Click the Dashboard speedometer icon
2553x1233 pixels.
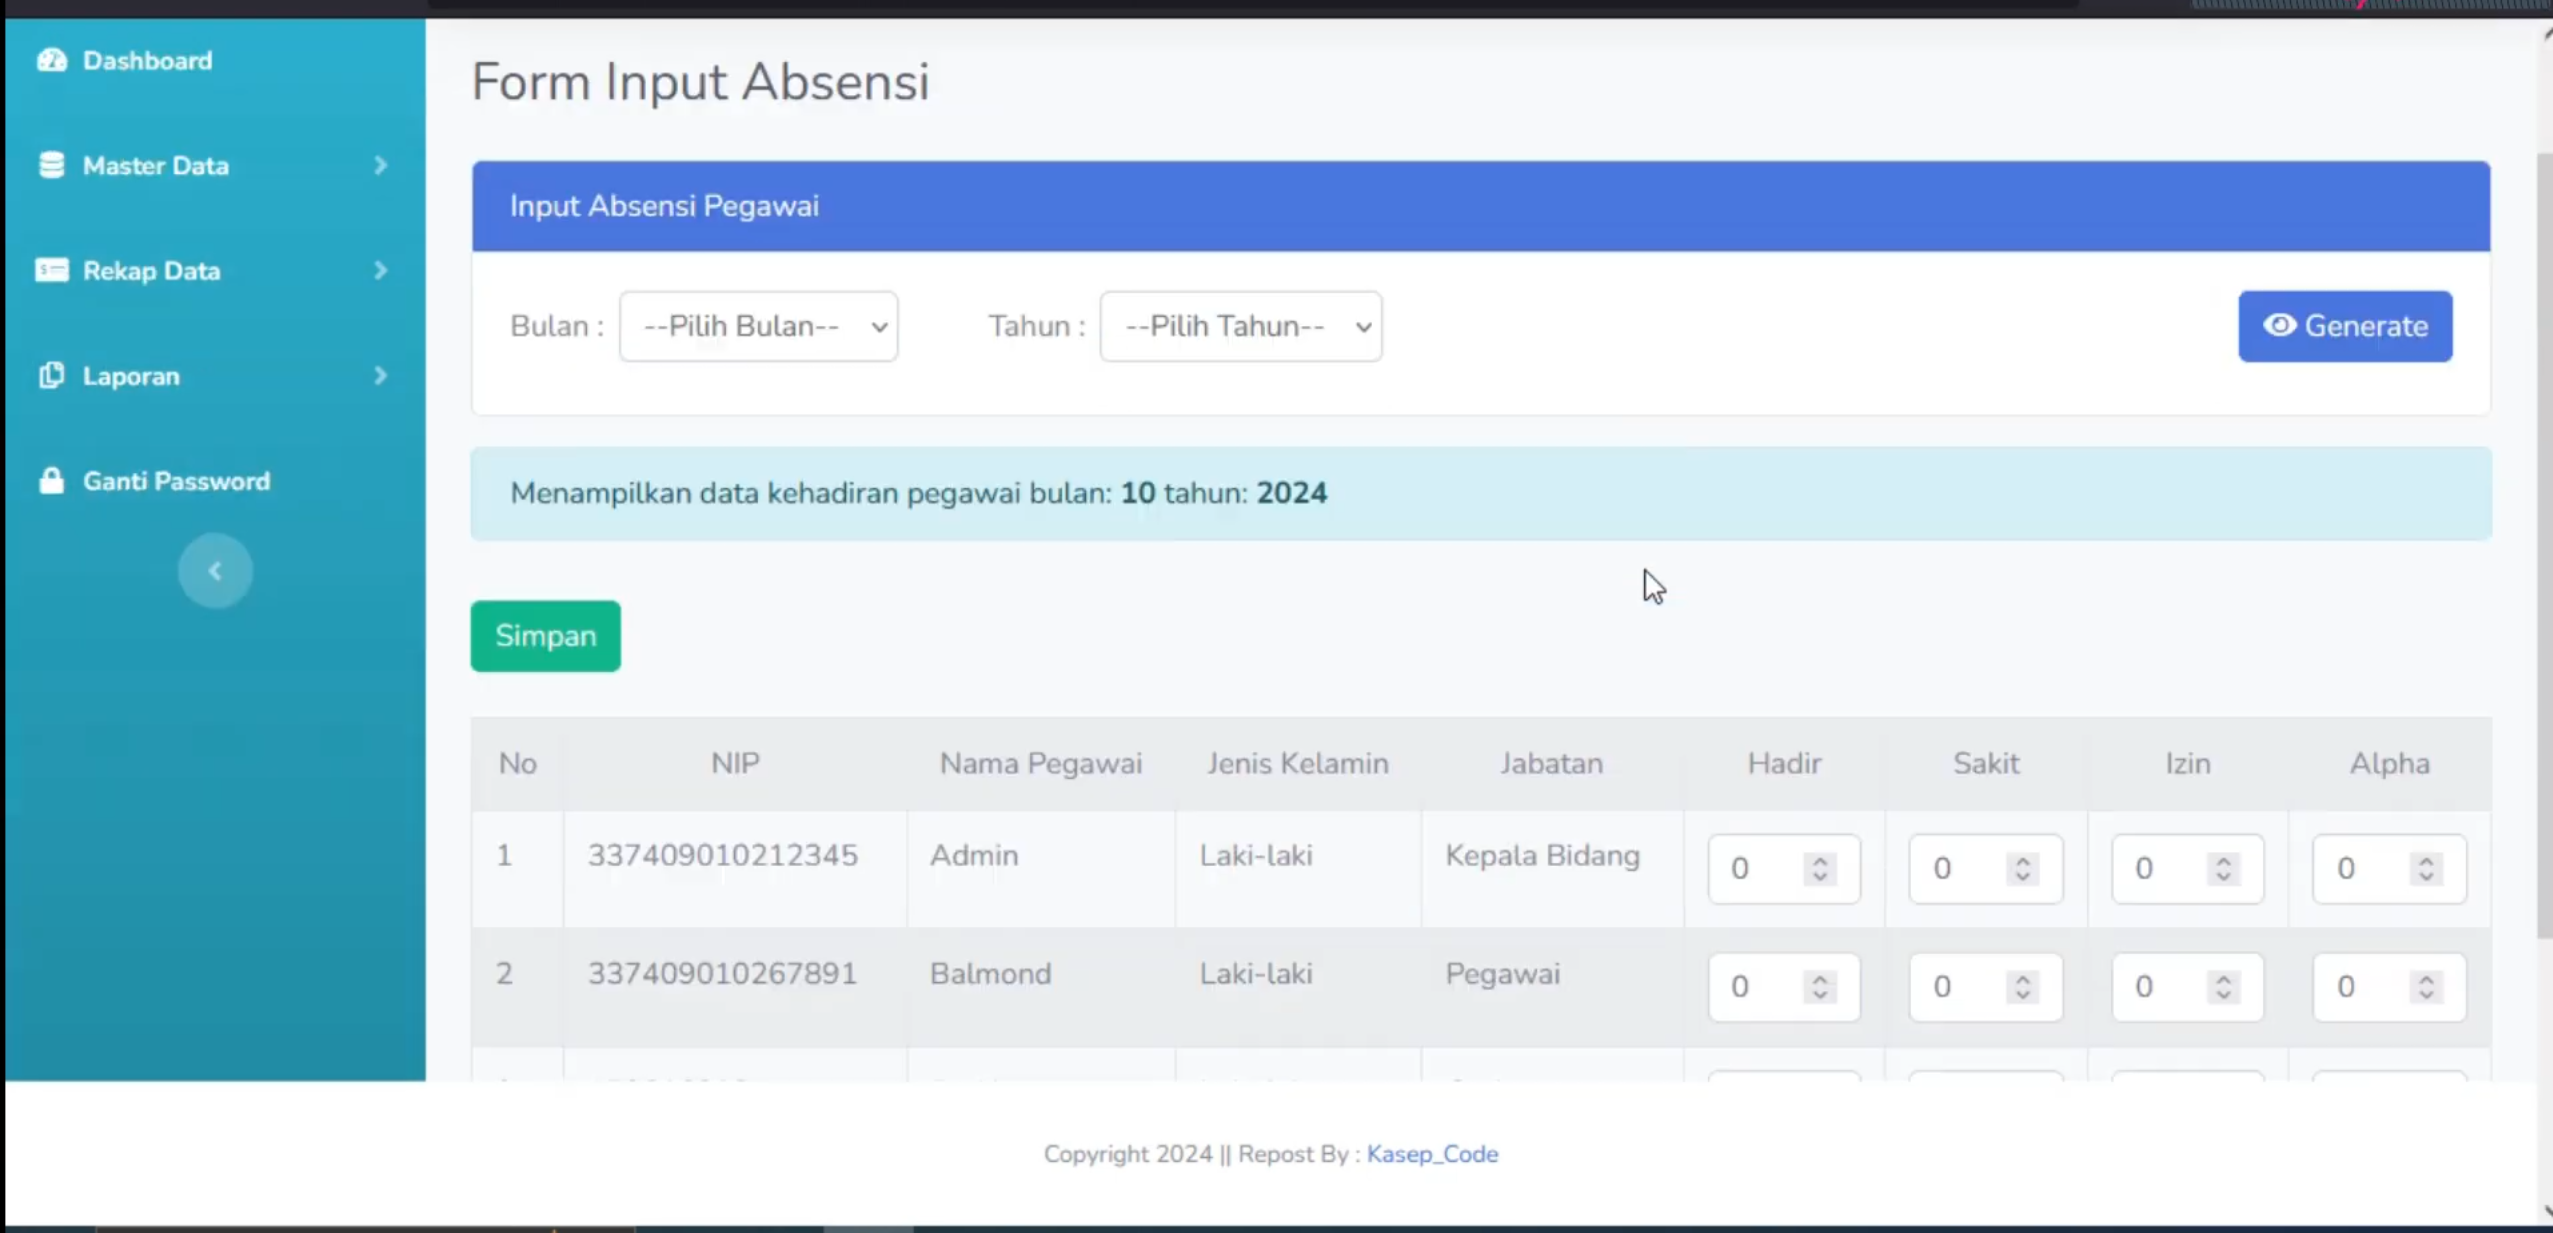pos(52,61)
